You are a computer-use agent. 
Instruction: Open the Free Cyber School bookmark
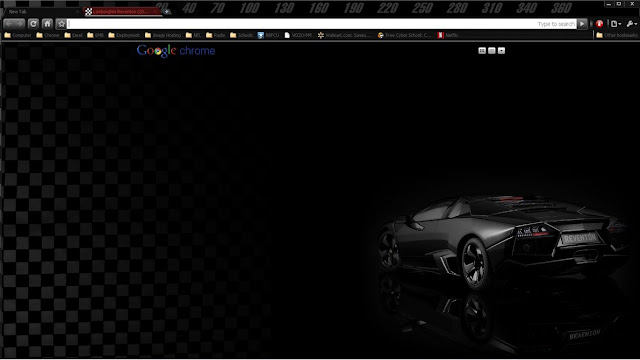pos(404,36)
